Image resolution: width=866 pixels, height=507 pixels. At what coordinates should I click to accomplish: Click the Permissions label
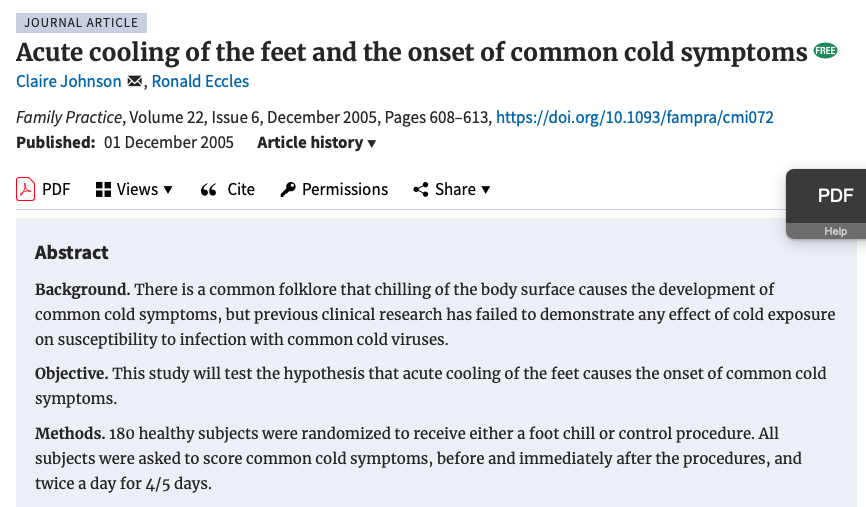(x=345, y=189)
